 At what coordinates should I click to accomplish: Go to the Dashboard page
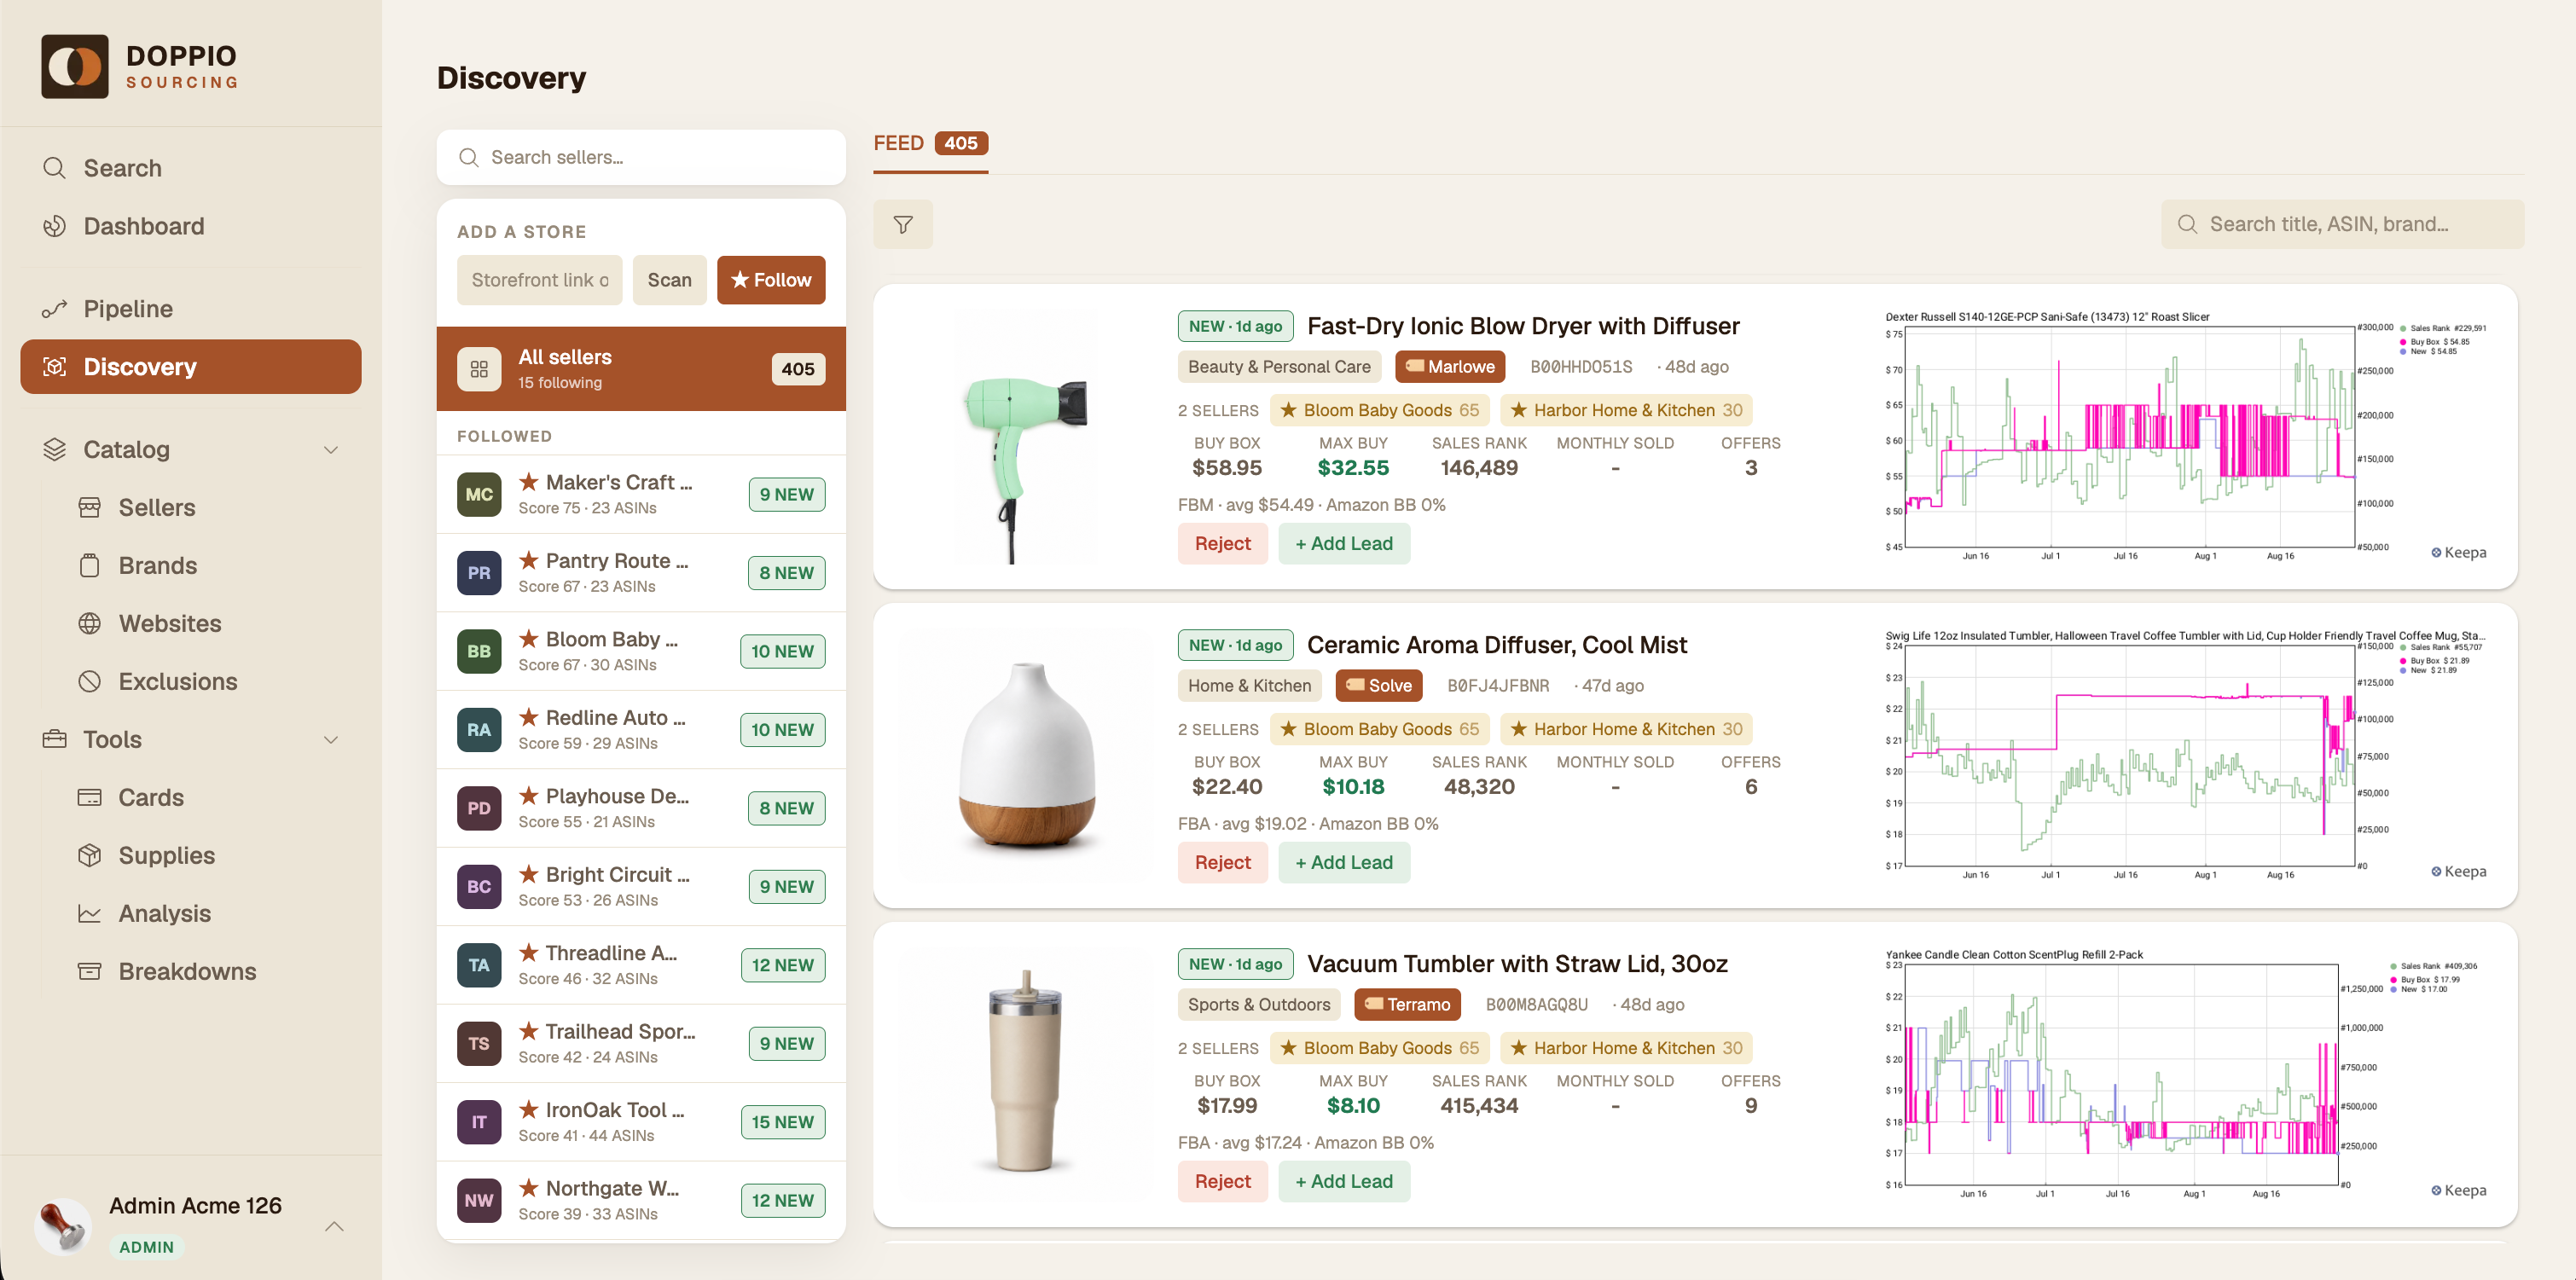coord(191,226)
